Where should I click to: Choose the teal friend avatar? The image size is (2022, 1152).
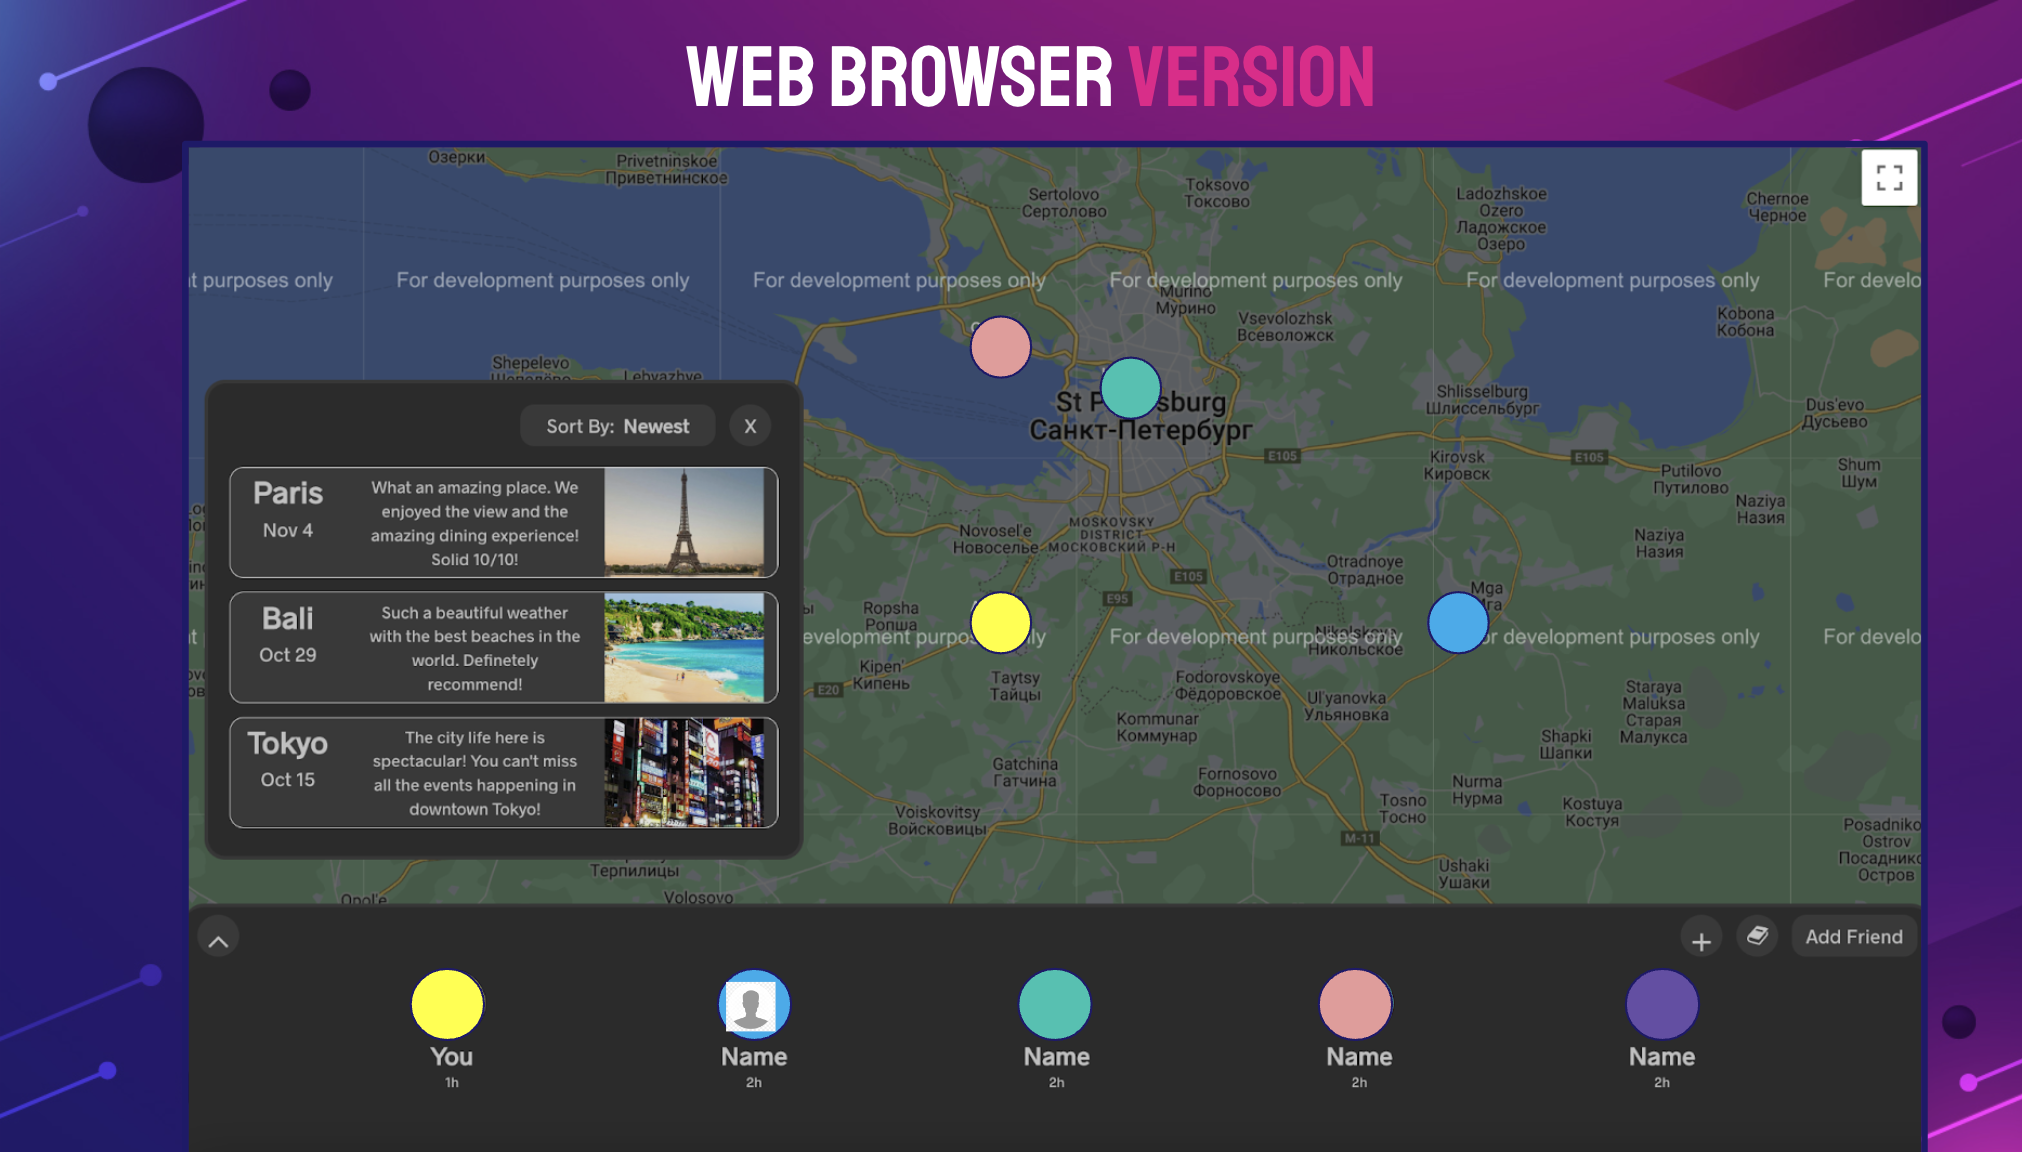(1055, 1004)
